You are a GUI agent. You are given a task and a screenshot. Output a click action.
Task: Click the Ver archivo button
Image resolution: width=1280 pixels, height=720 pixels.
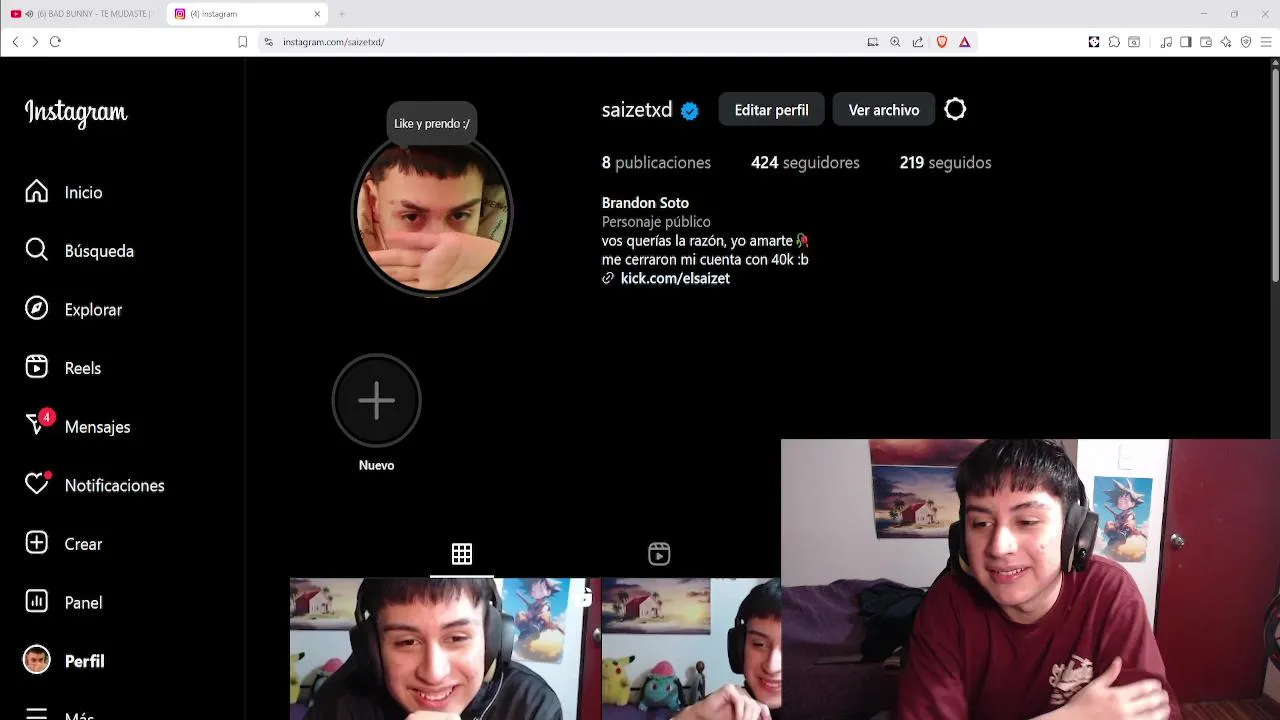point(884,110)
